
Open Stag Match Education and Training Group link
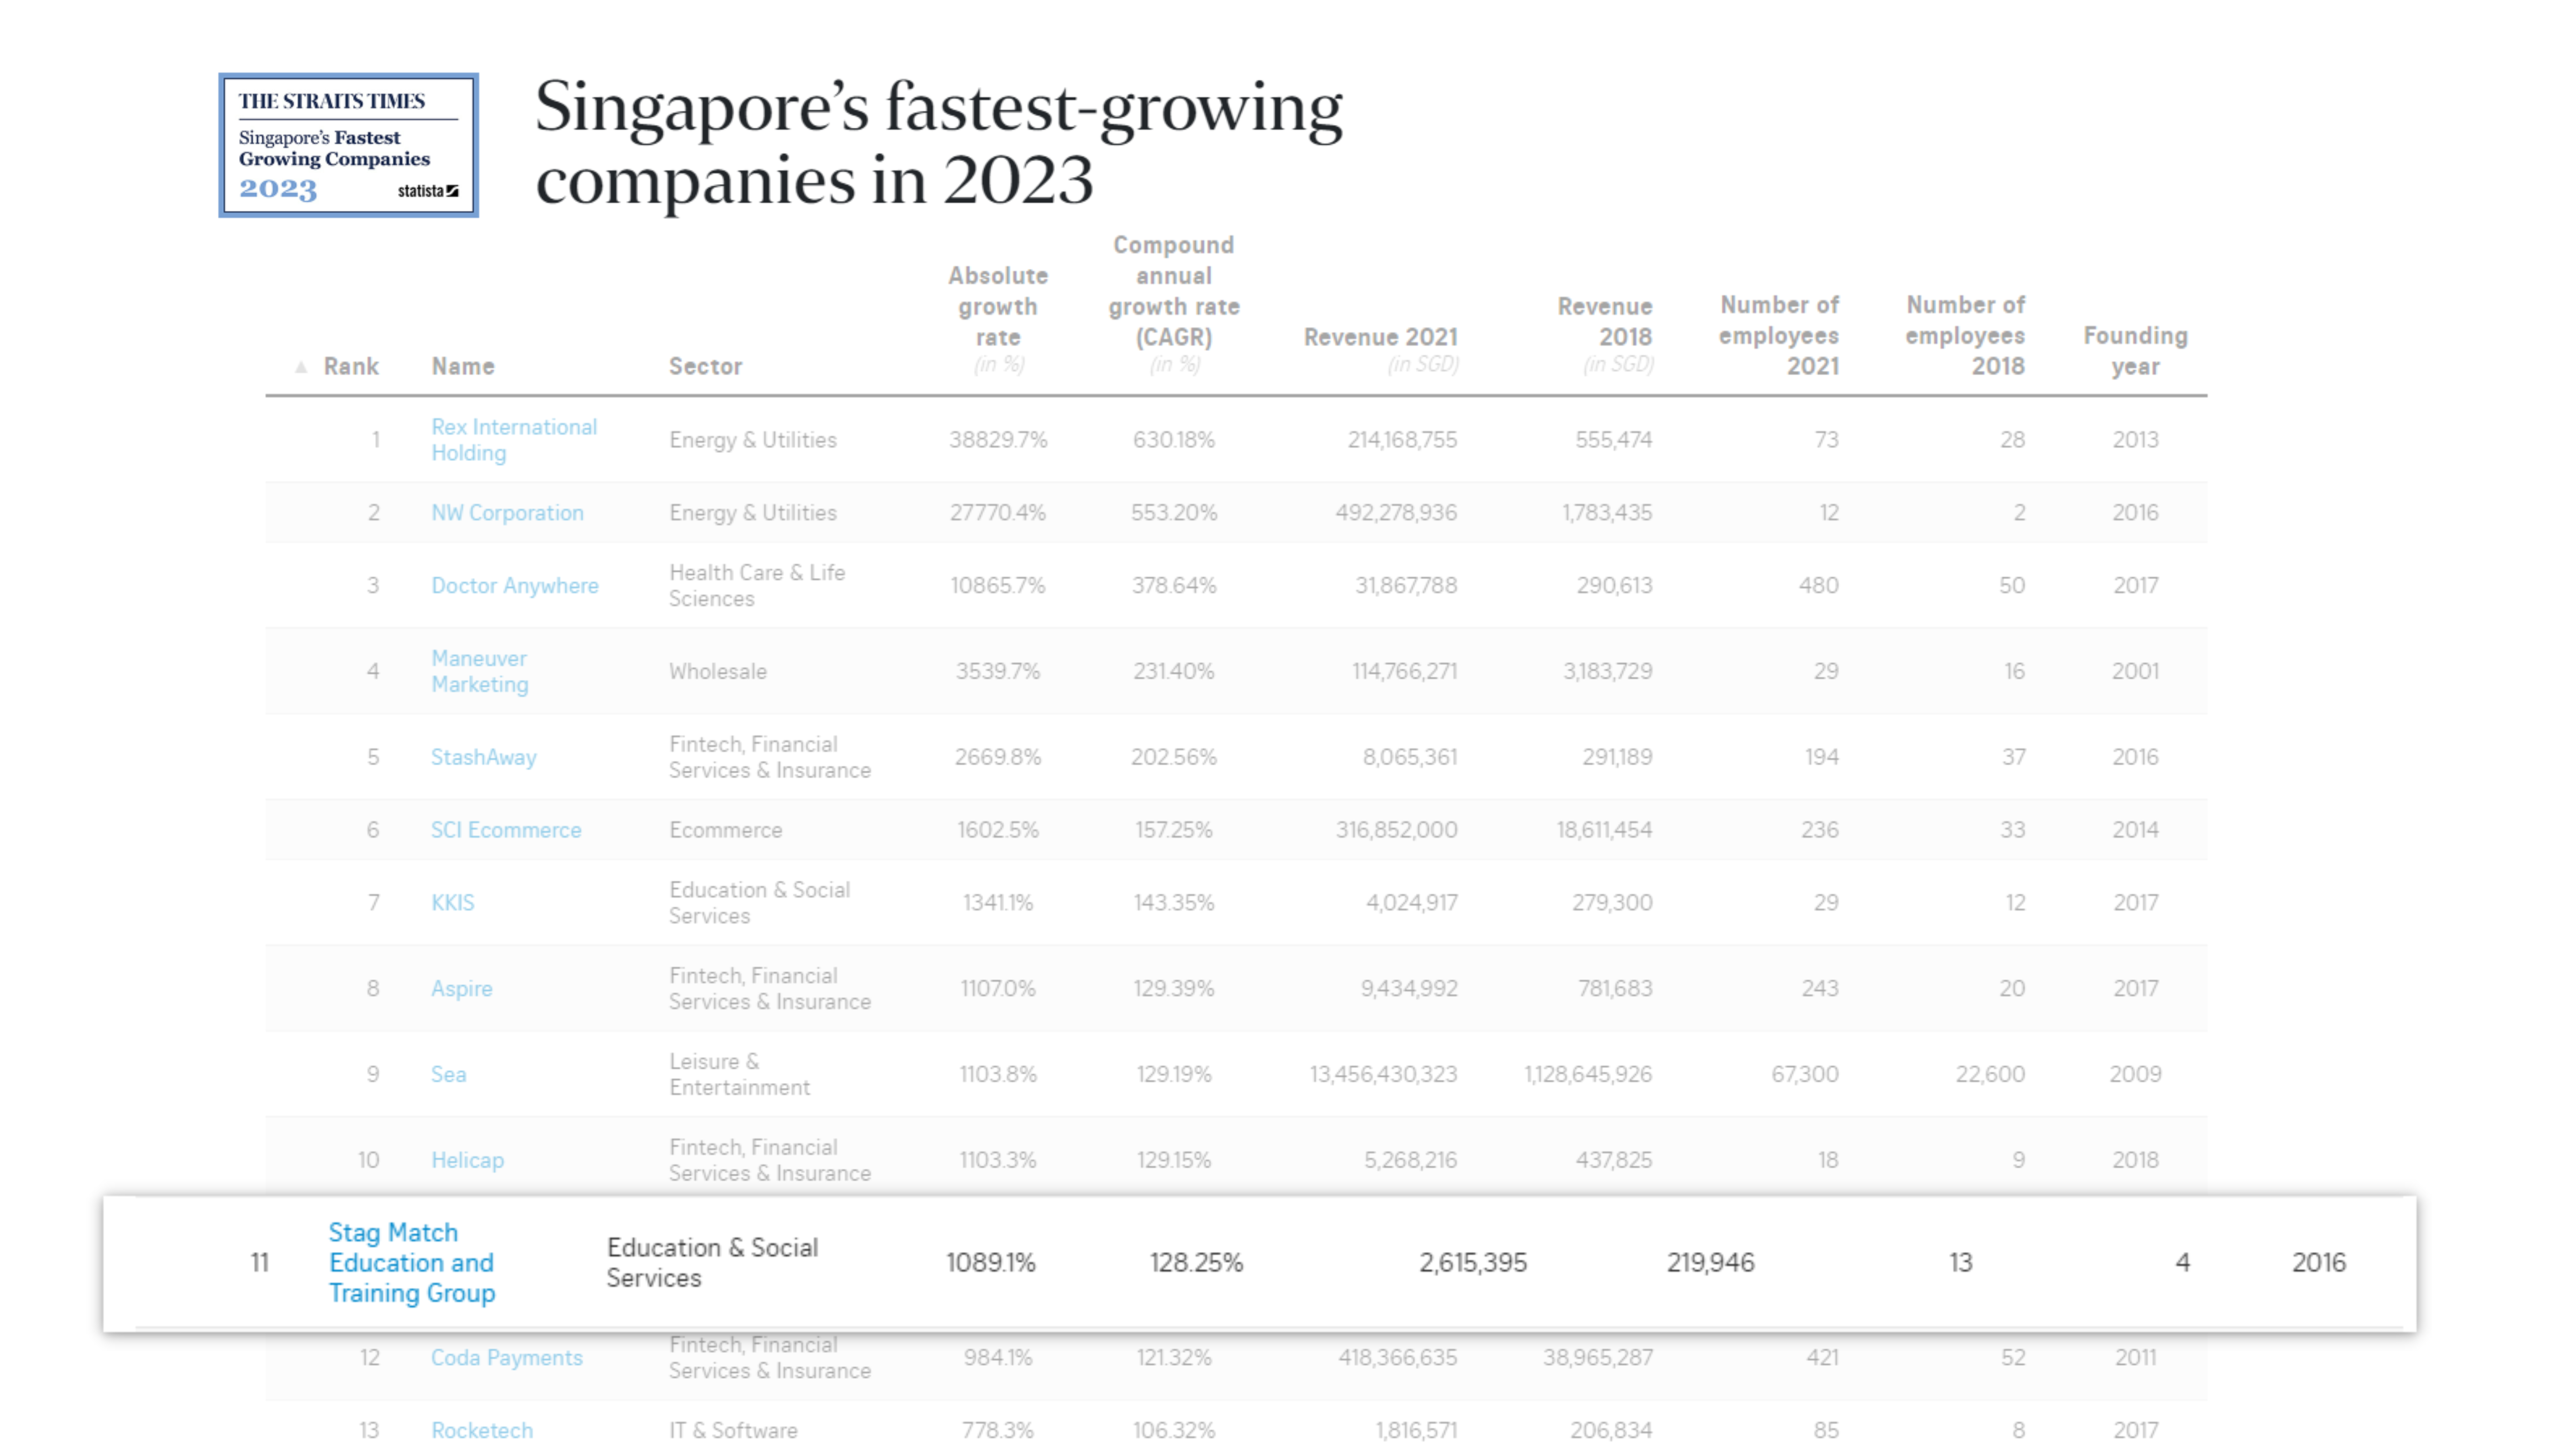pyautogui.click(x=412, y=1263)
